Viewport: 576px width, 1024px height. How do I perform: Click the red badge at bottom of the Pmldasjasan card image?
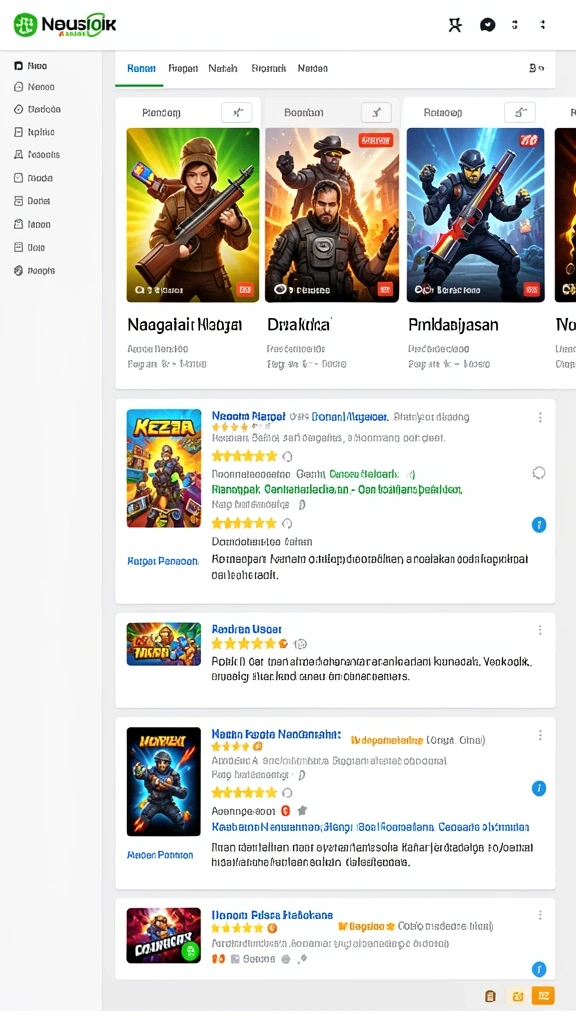tap(531, 289)
